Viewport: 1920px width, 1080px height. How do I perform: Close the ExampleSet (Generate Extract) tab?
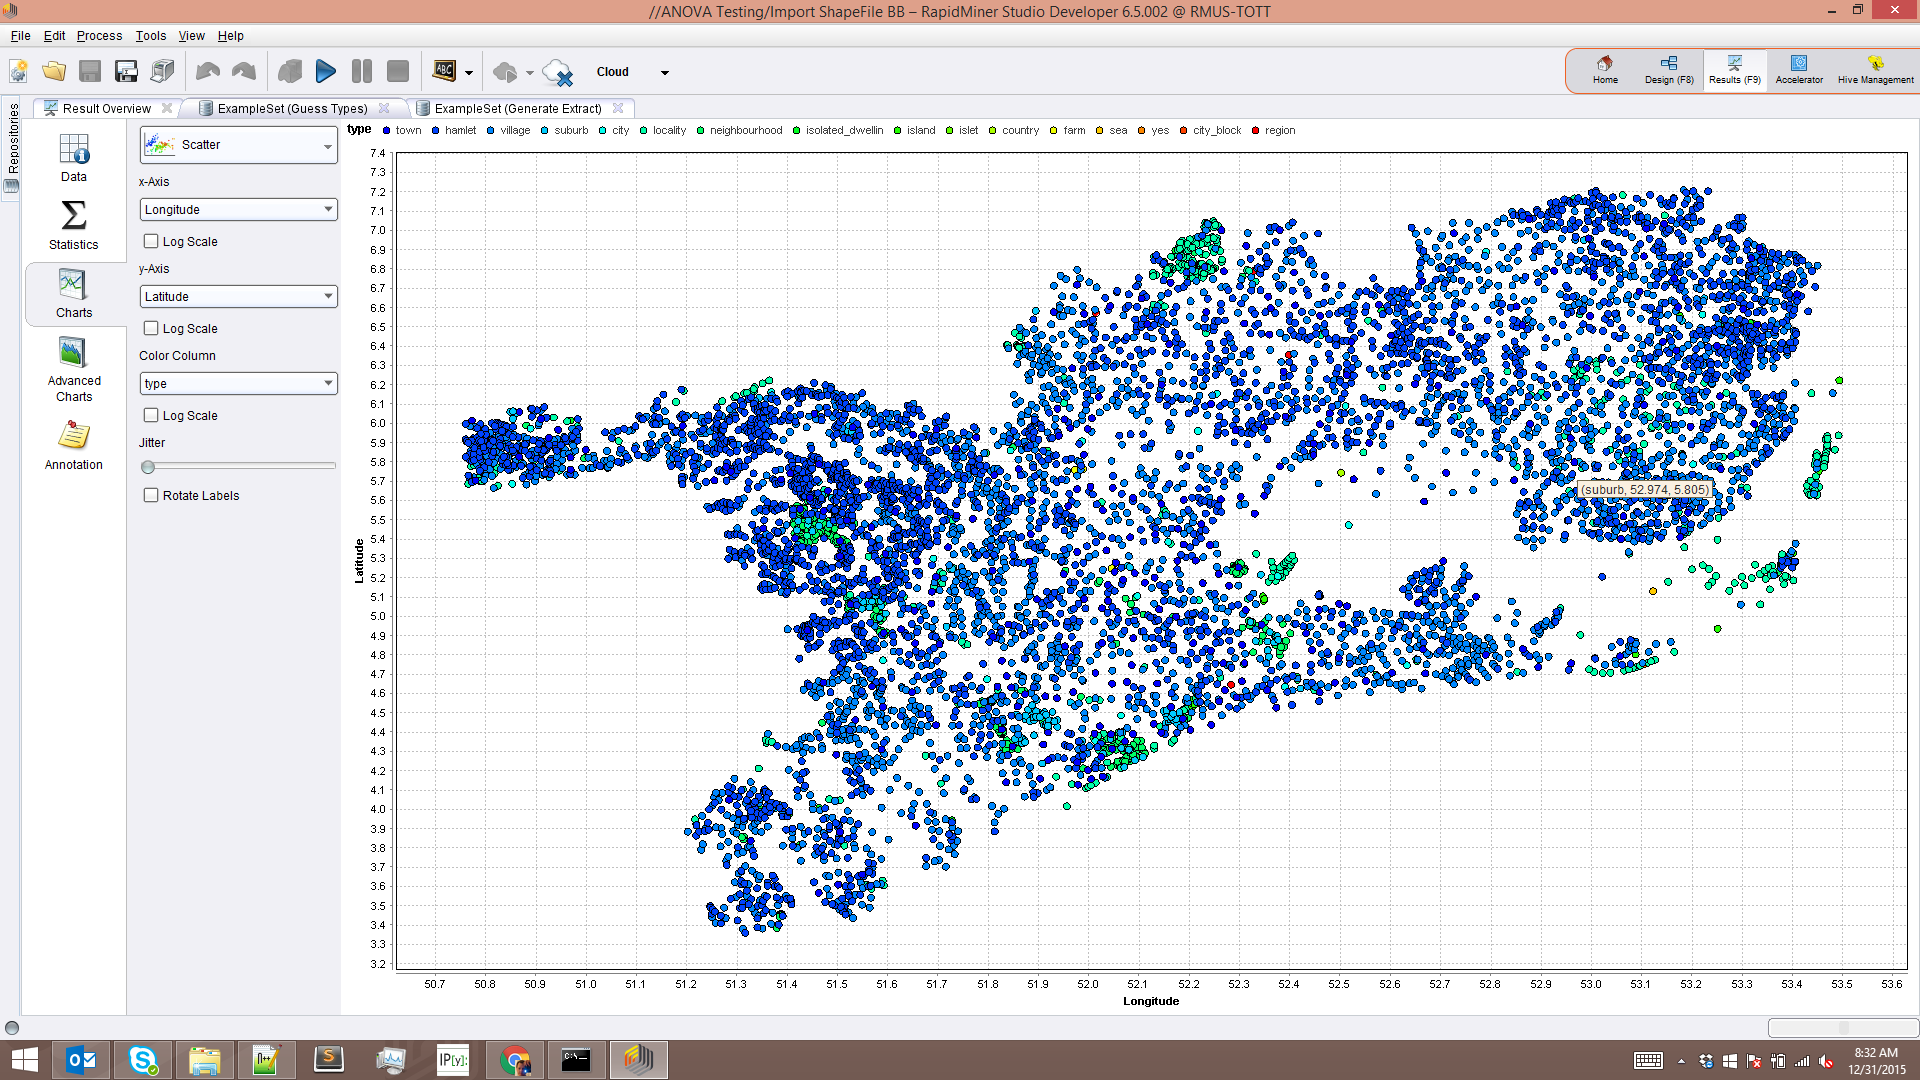click(x=618, y=108)
